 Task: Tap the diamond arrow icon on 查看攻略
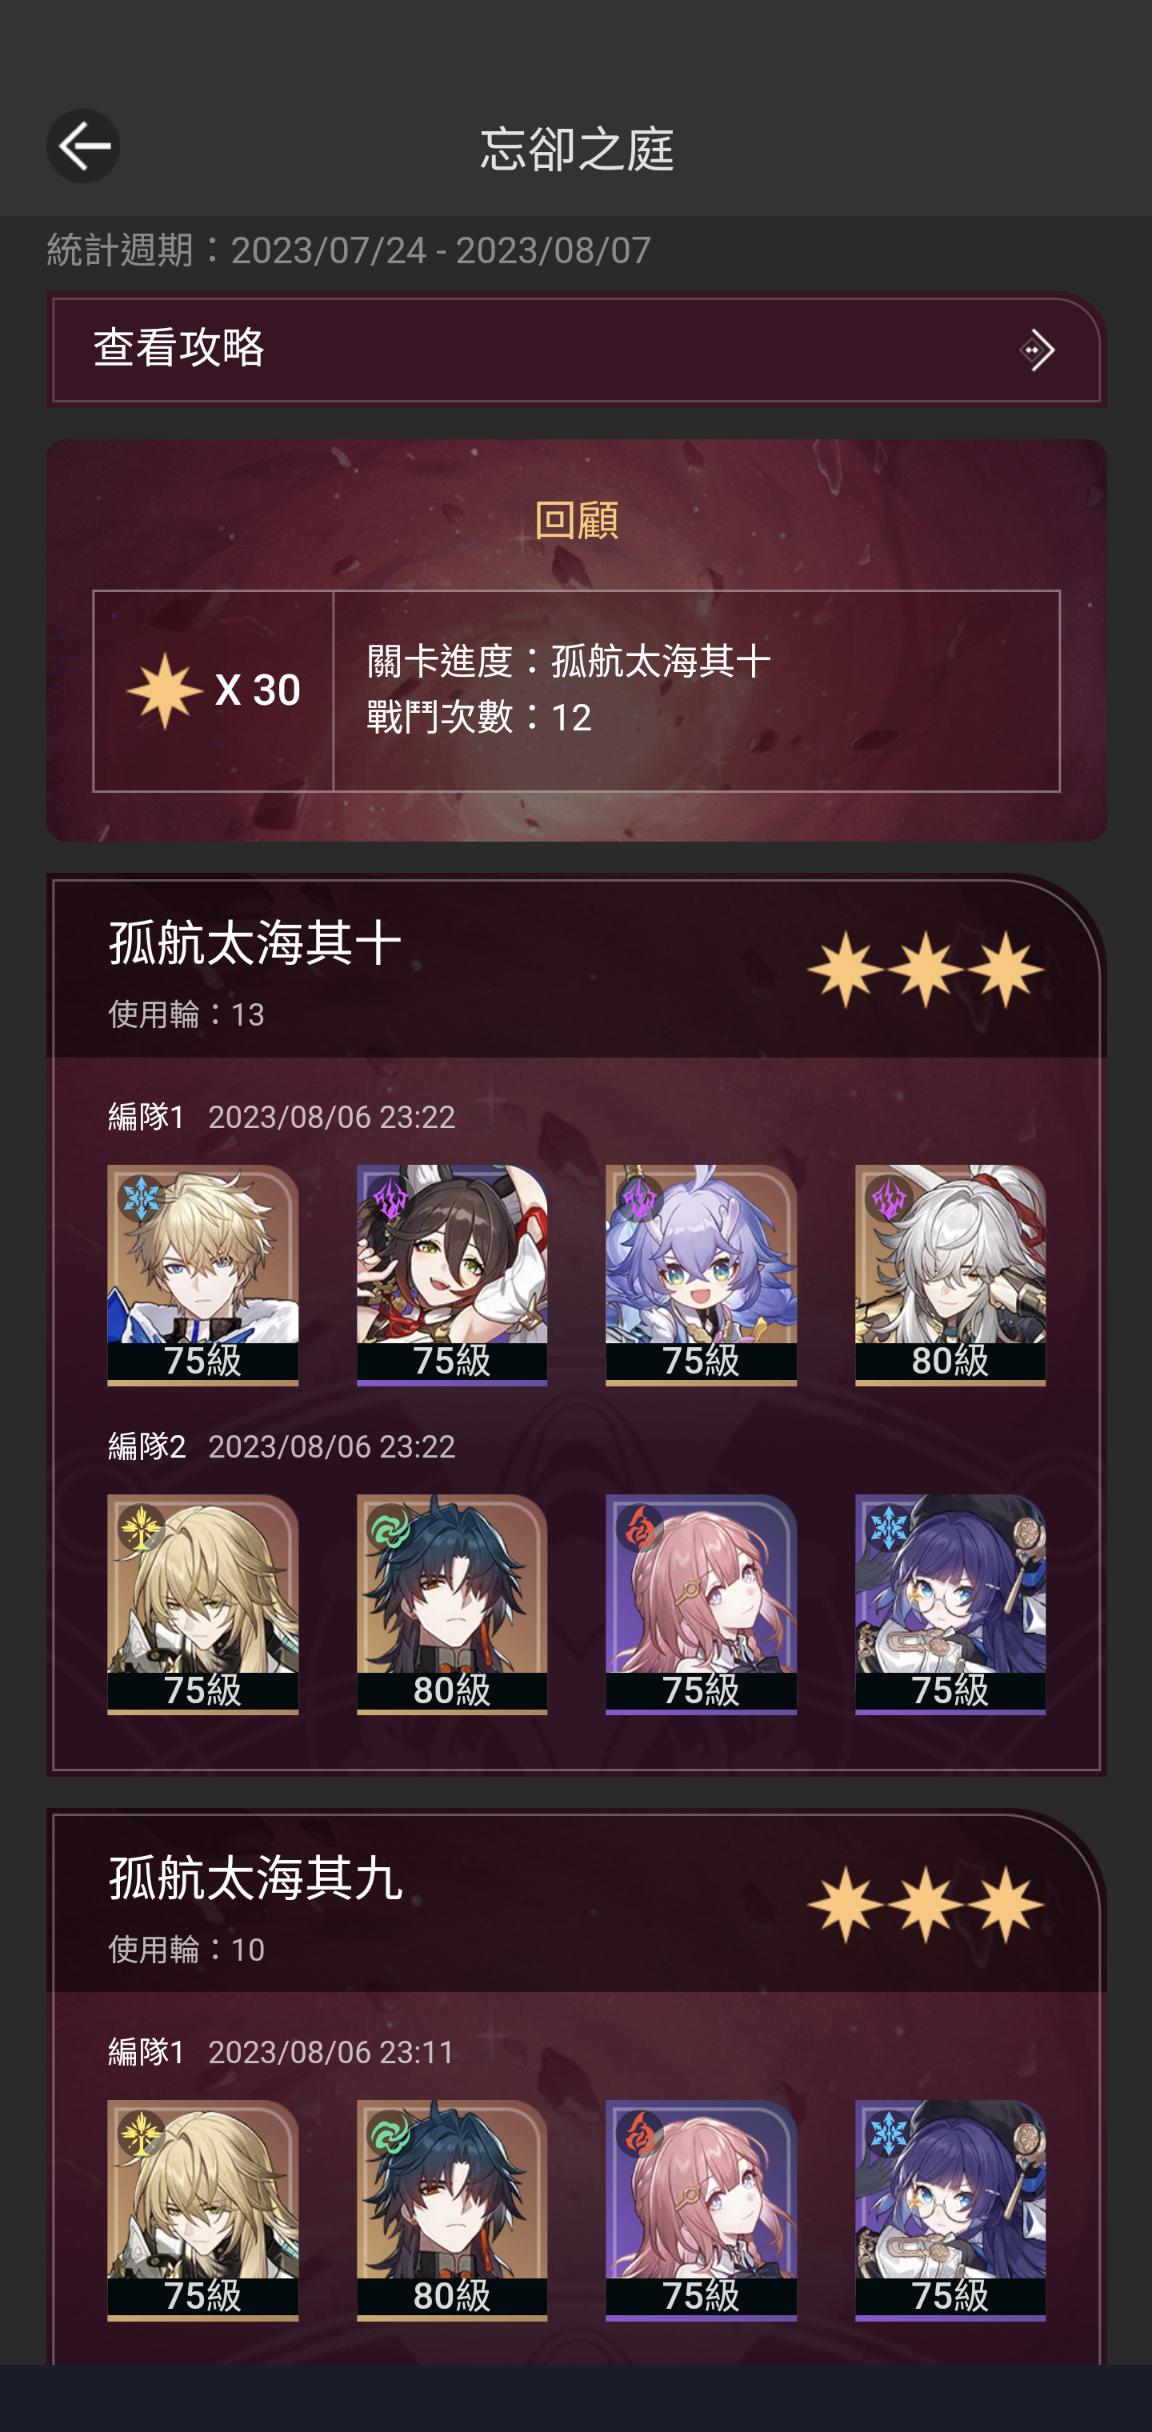coord(1037,350)
